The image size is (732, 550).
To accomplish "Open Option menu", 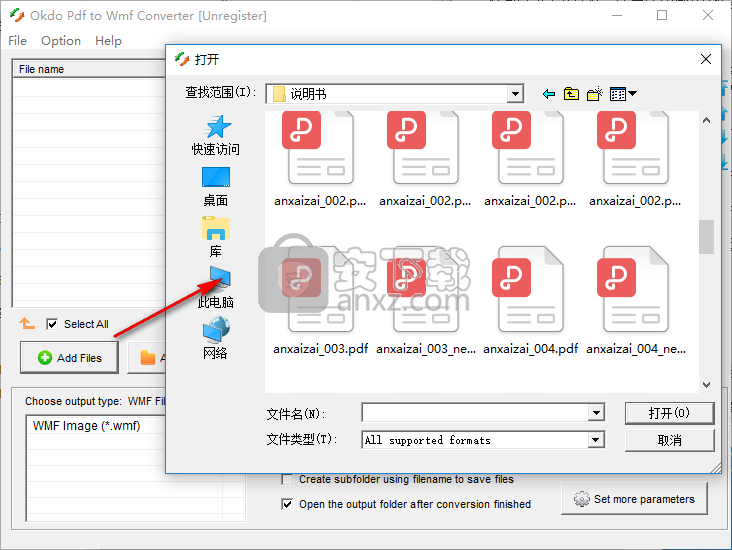I will 61,41.
